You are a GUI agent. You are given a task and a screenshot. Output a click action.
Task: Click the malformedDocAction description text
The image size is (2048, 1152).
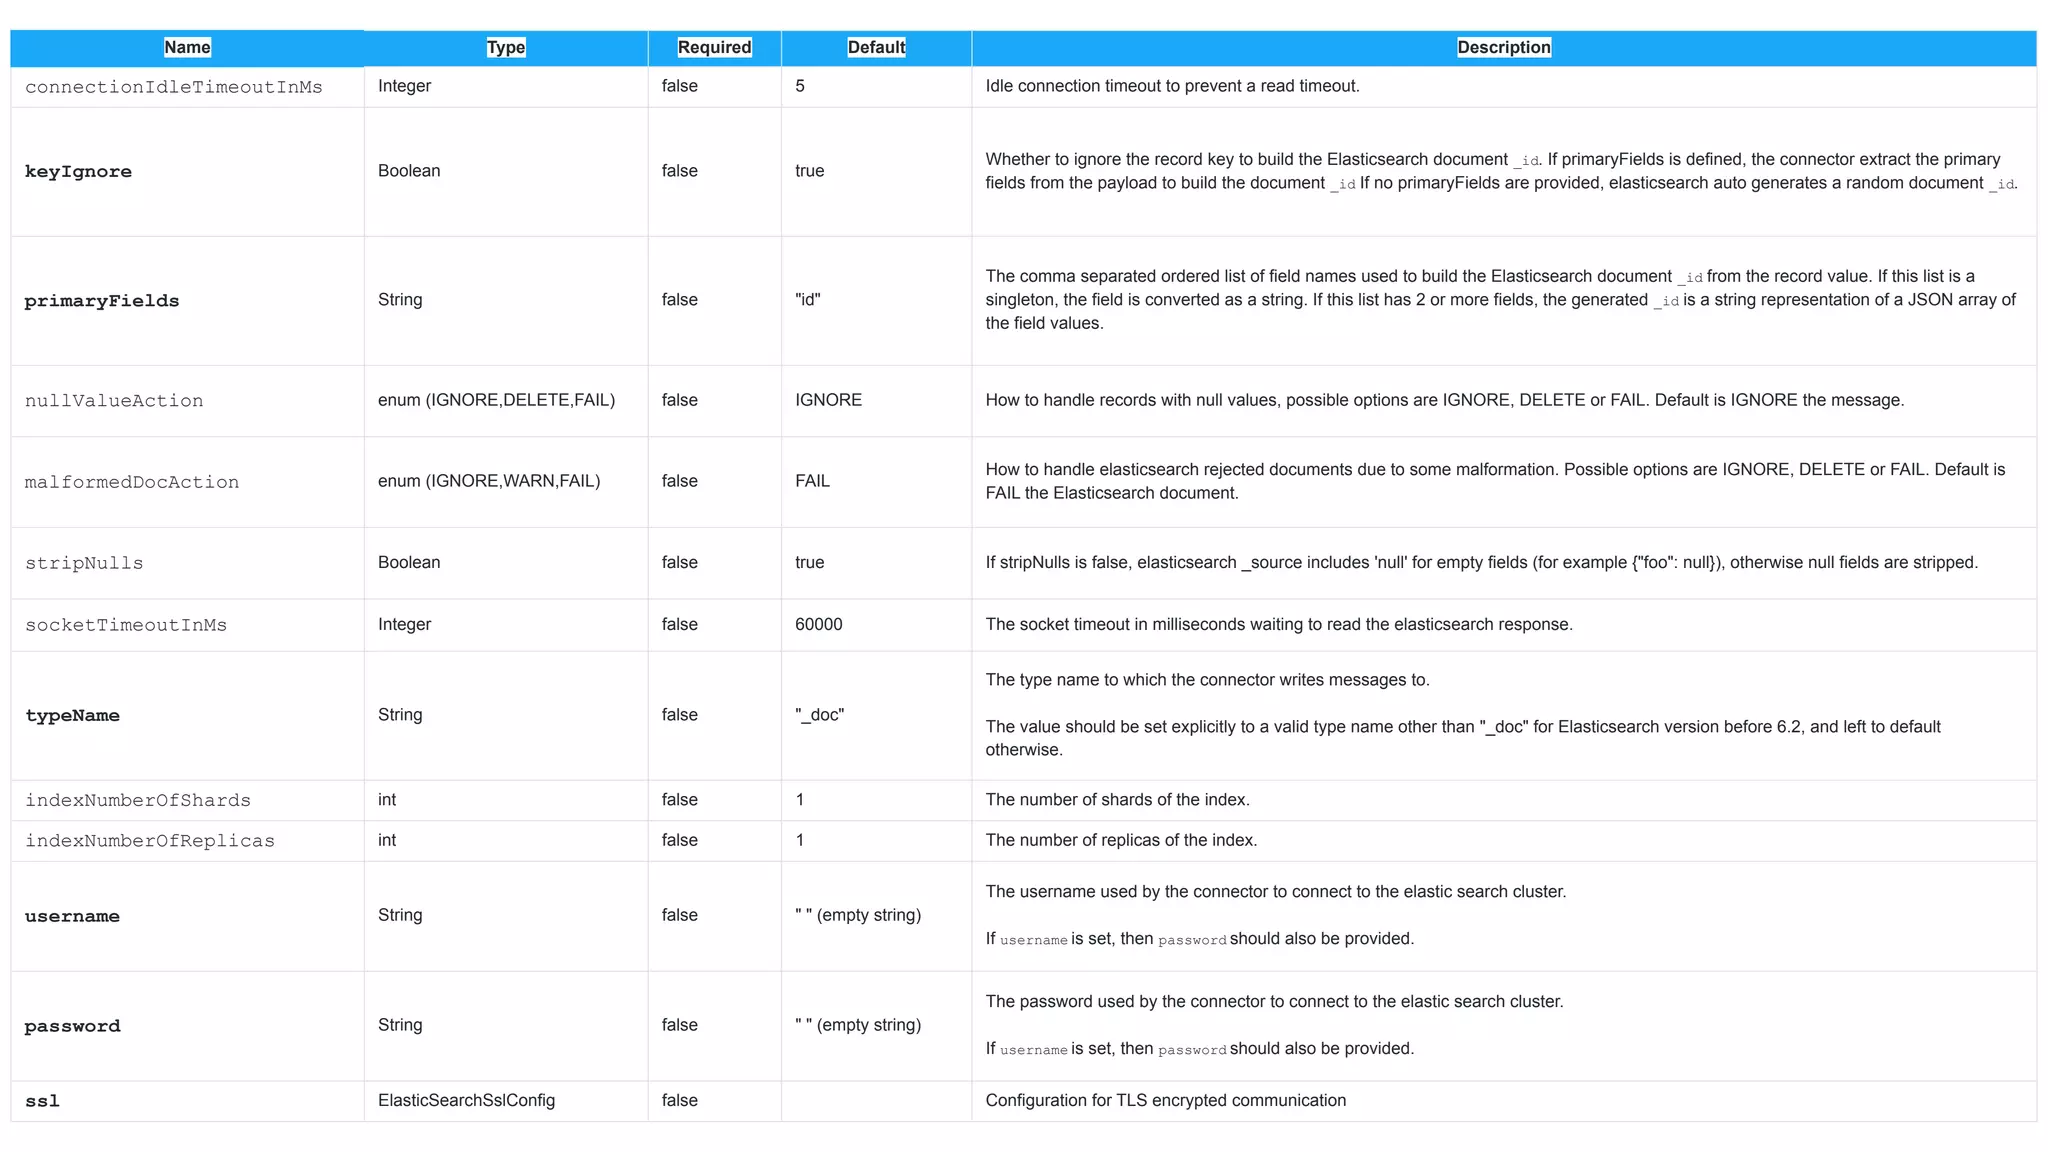1496,481
